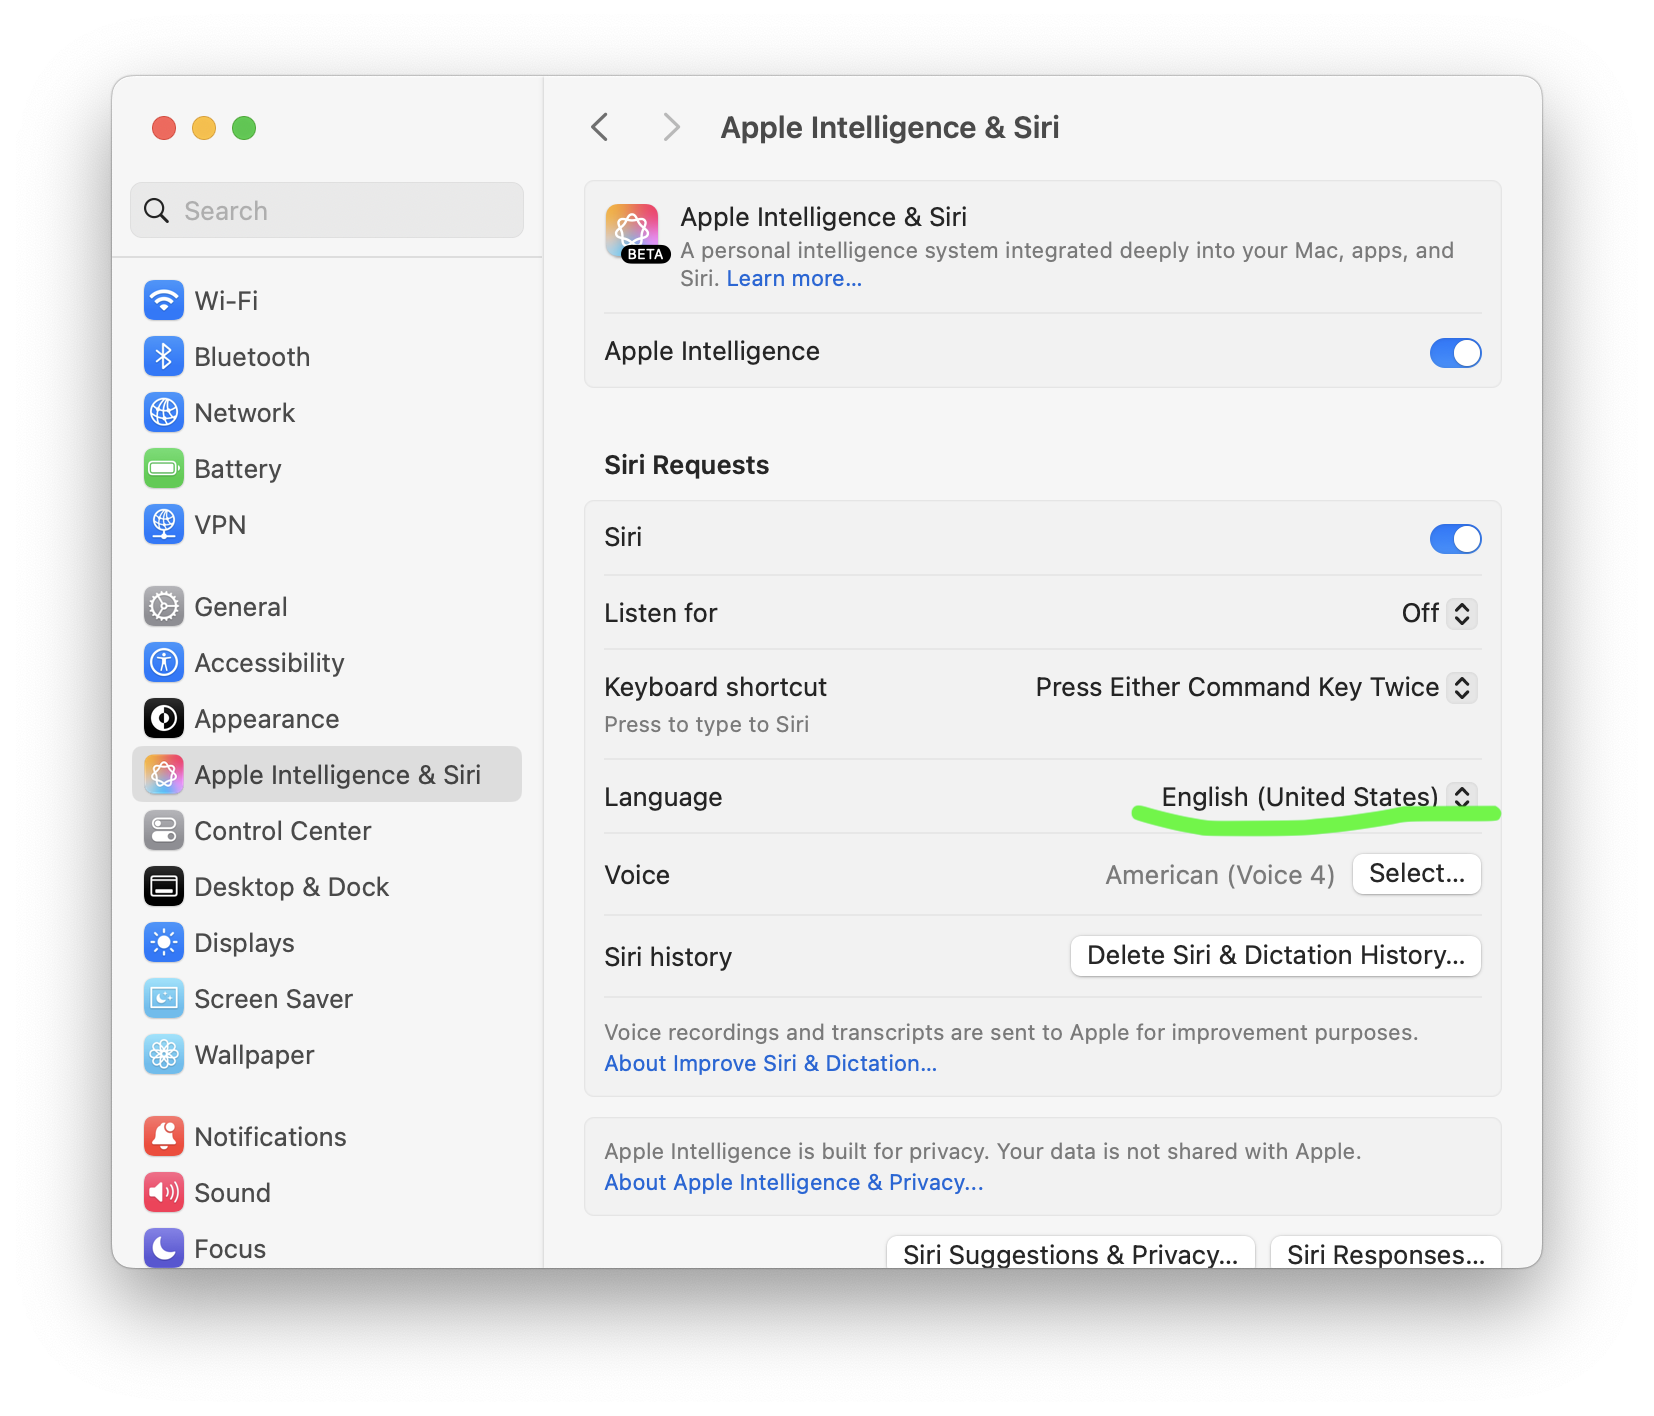Viewport: 1654px width, 1416px height.
Task: Click Delete Siri & Dictation History…
Action: 1275,956
